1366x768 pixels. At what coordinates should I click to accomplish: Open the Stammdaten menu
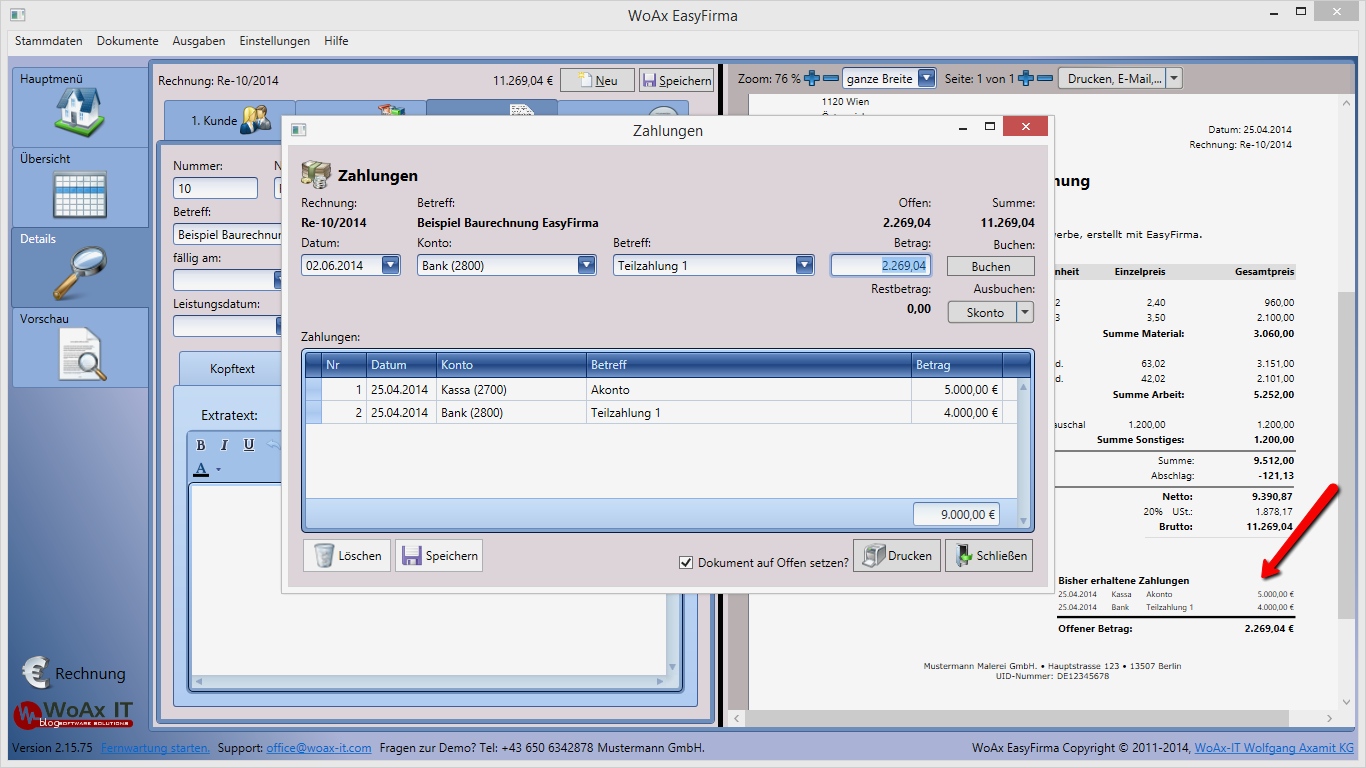point(48,41)
